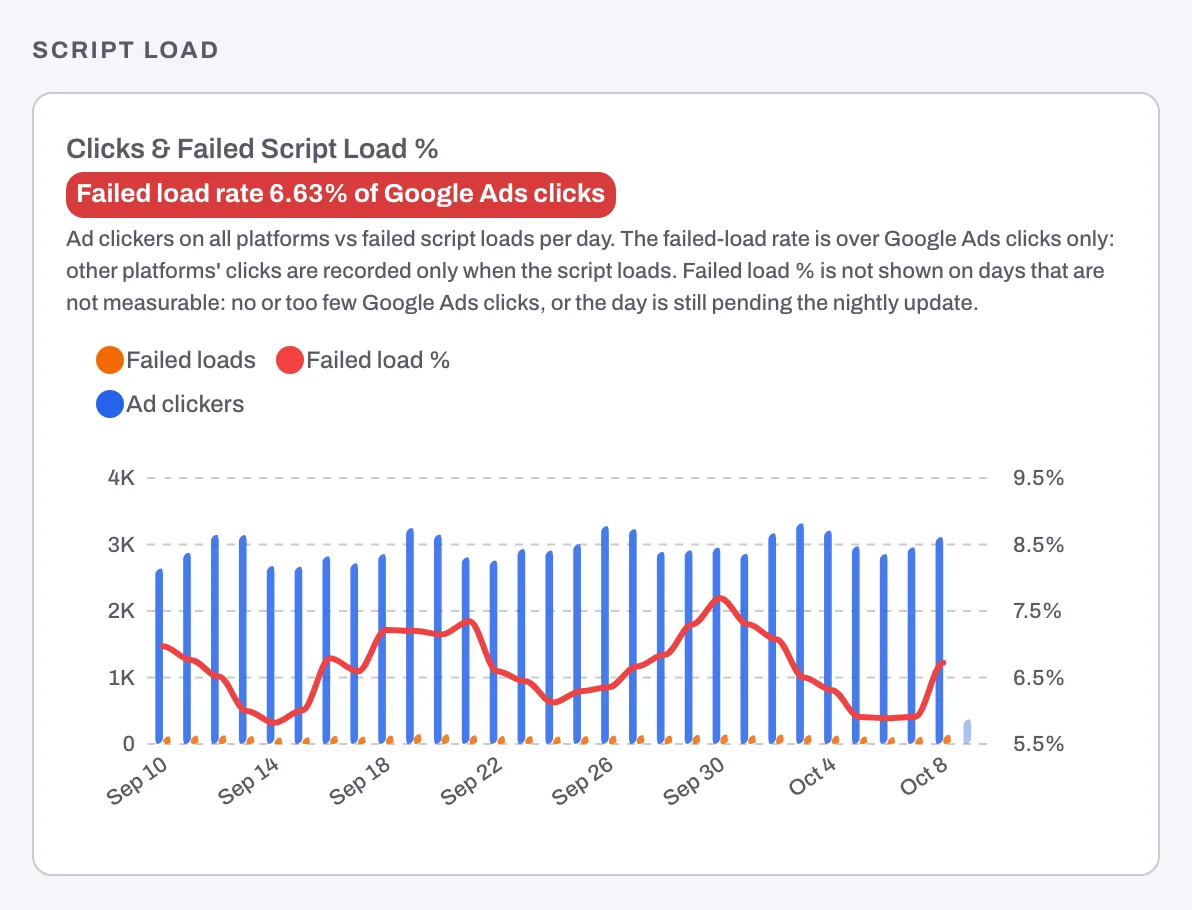Click the Sep 10 x-axis label
Image resolution: width=1192 pixels, height=910 pixels.
(x=137, y=781)
